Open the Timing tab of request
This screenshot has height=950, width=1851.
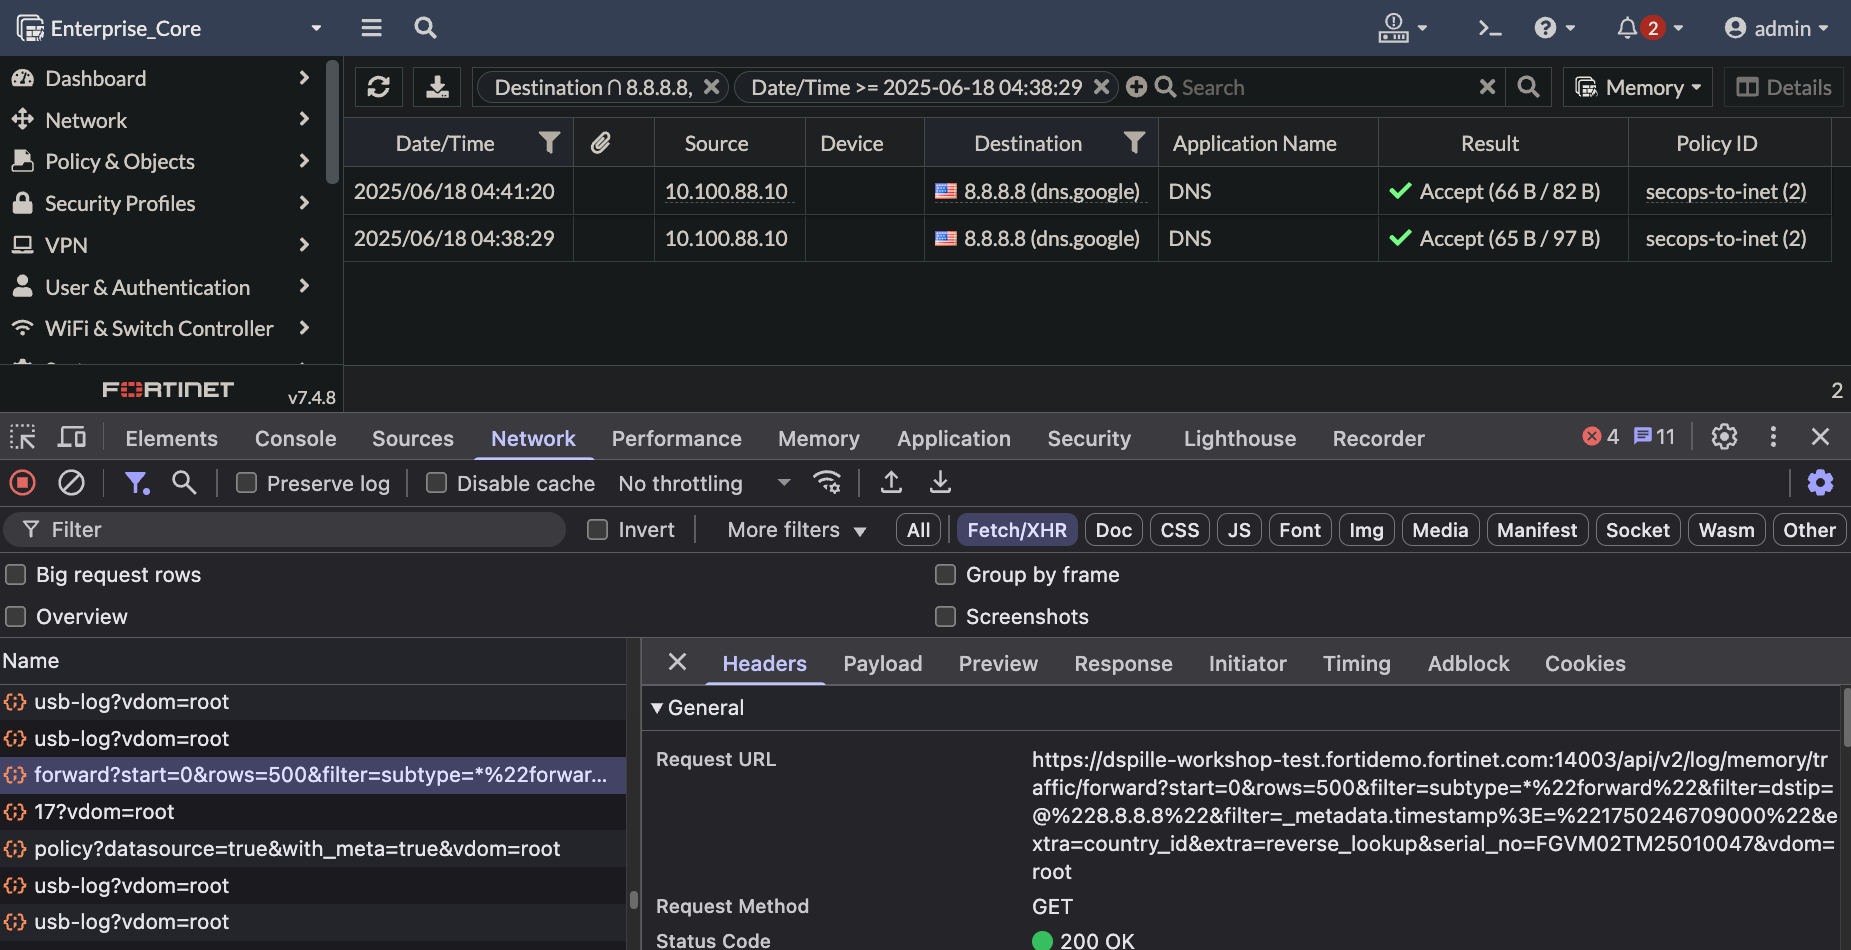[1356, 664]
